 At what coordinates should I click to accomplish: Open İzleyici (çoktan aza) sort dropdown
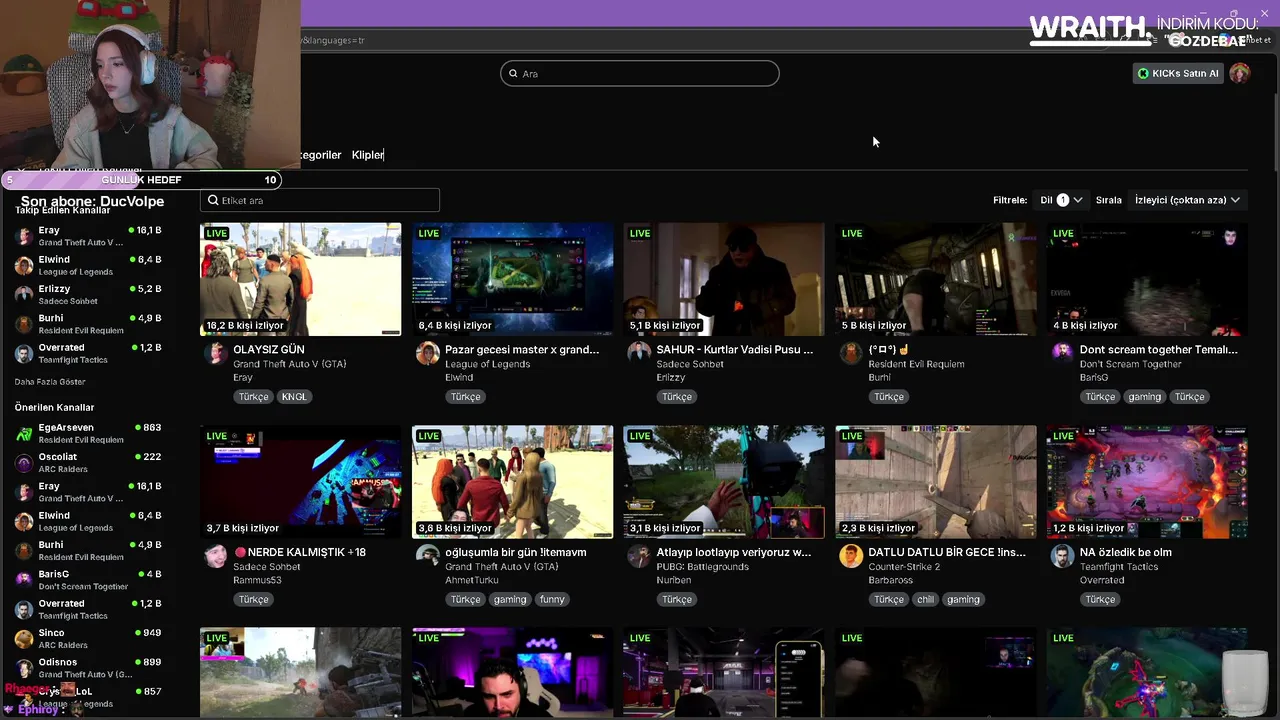click(1187, 200)
